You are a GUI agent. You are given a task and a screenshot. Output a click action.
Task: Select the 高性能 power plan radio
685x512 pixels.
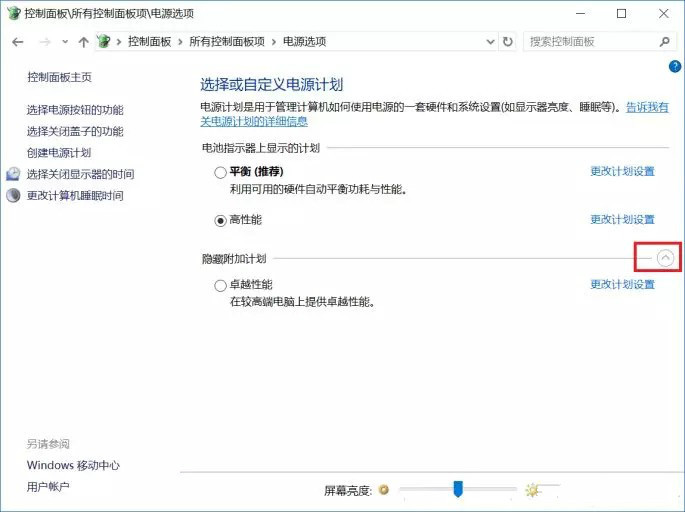220,221
